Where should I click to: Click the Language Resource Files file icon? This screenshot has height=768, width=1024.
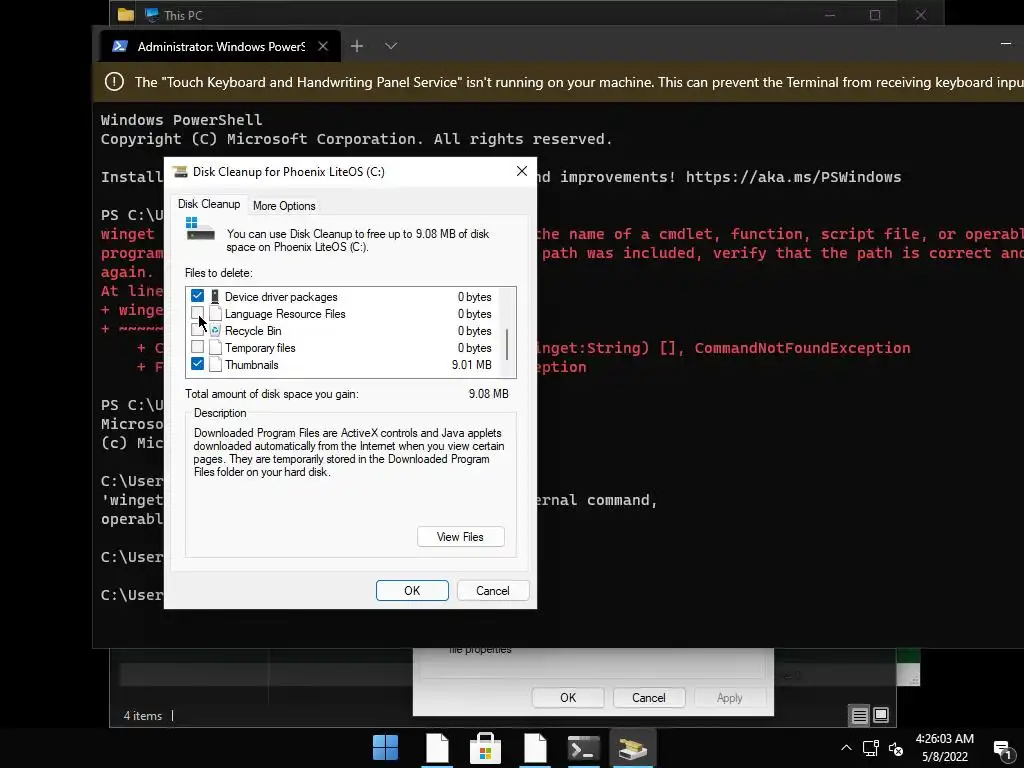215,313
